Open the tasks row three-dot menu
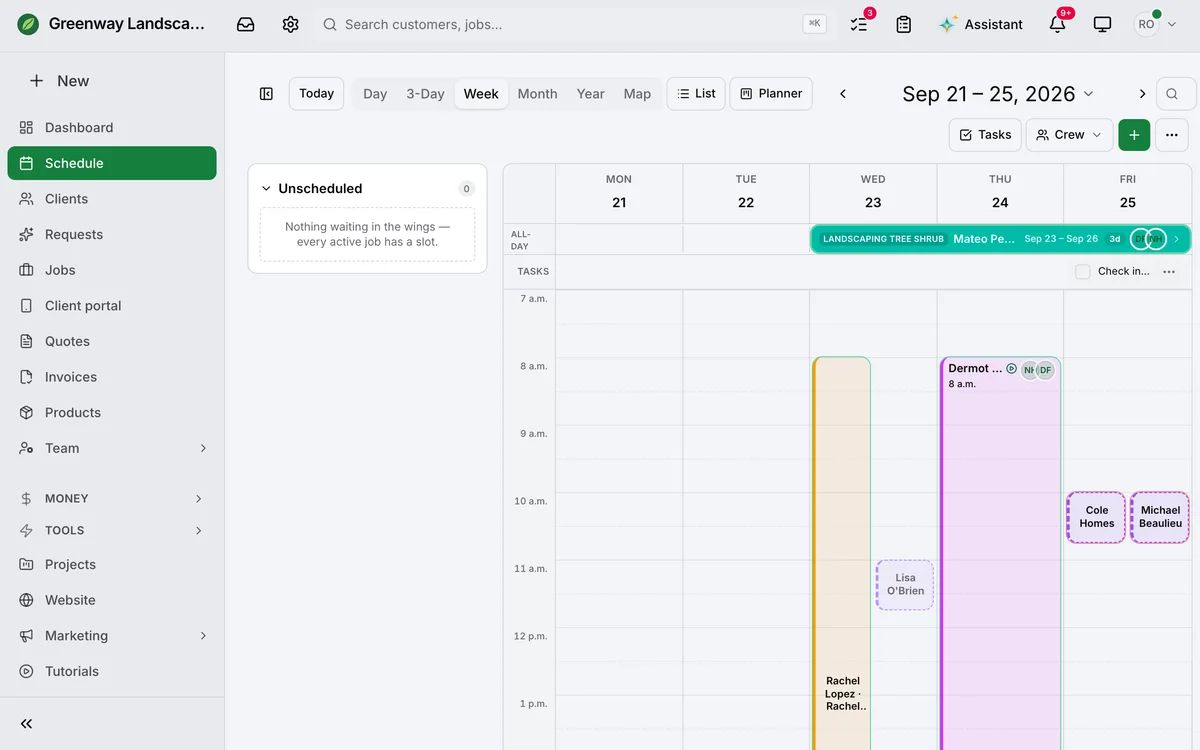The image size is (1200, 750). [1169, 272]
